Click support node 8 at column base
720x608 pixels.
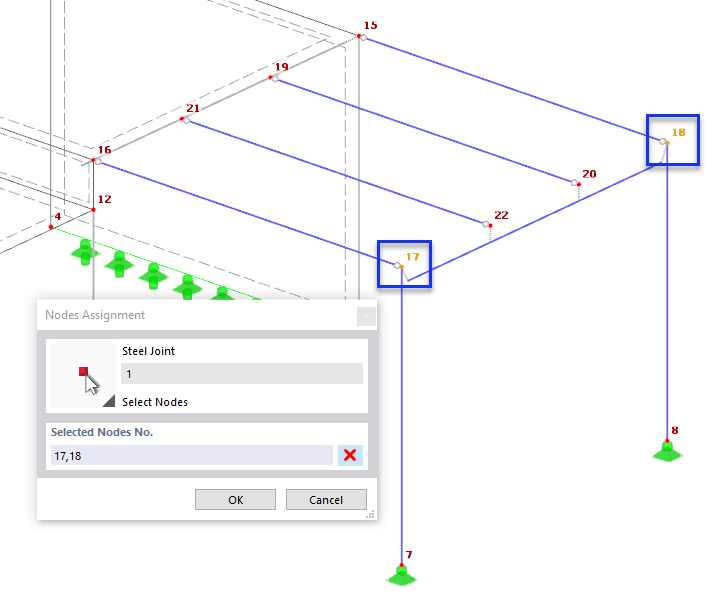[x=667, y=441]
